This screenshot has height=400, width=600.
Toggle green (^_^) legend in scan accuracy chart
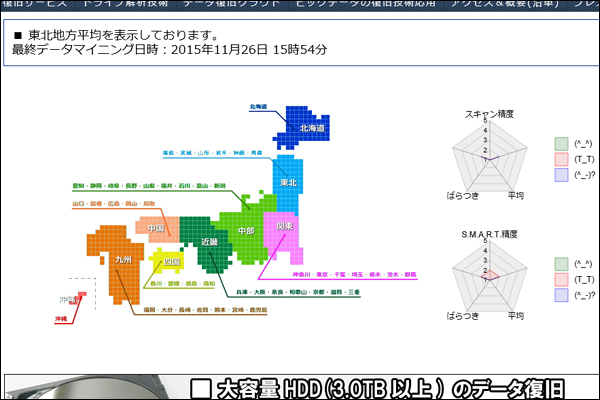click(x=561, y=143)
